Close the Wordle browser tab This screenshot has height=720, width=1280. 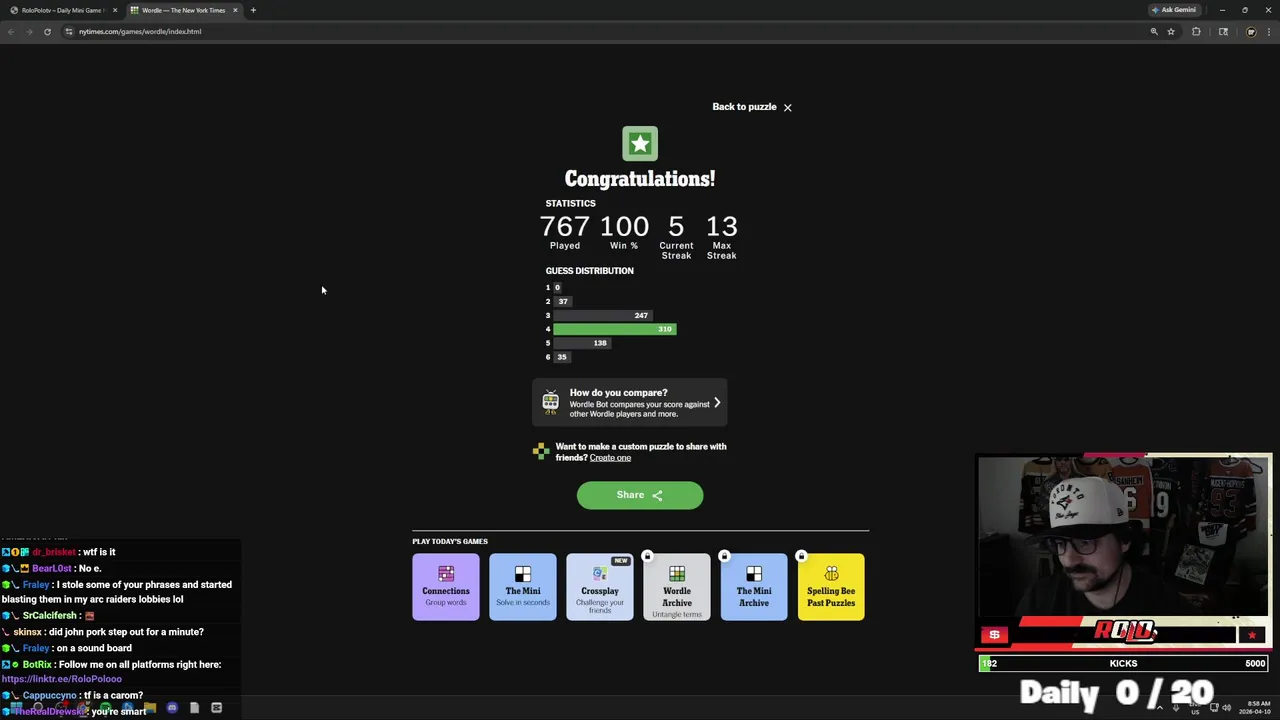235,10
